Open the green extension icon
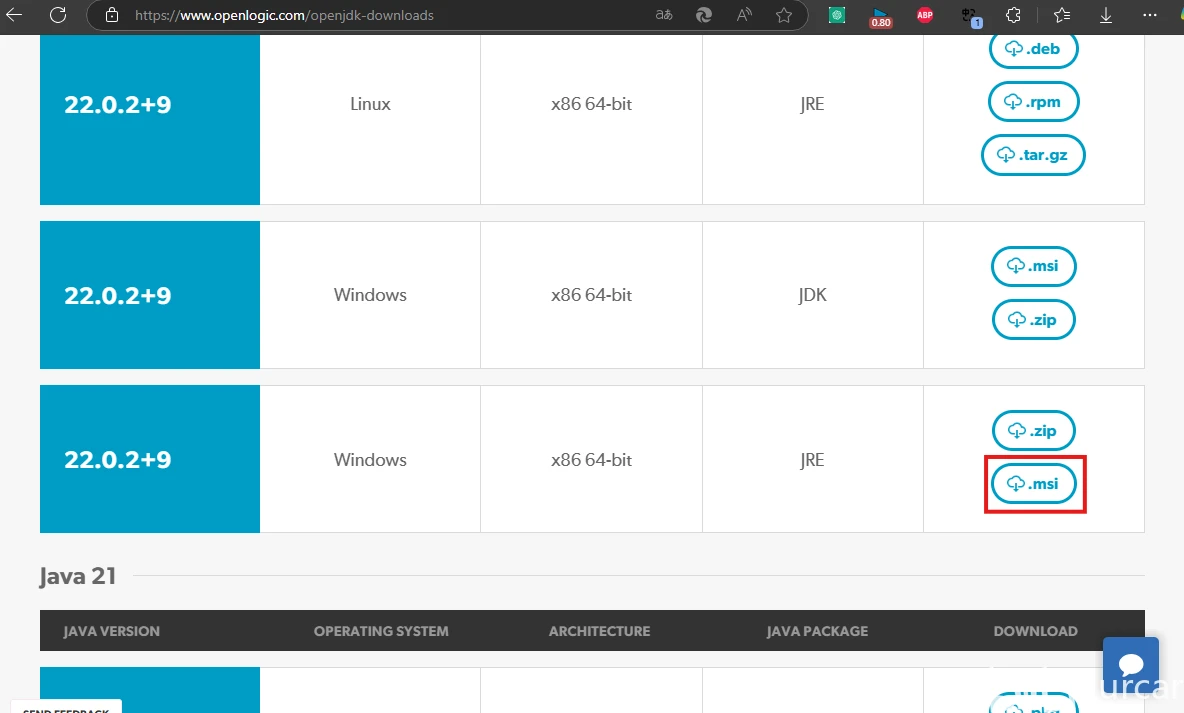This screenshot has height=713, width=1184. point(837,14)
